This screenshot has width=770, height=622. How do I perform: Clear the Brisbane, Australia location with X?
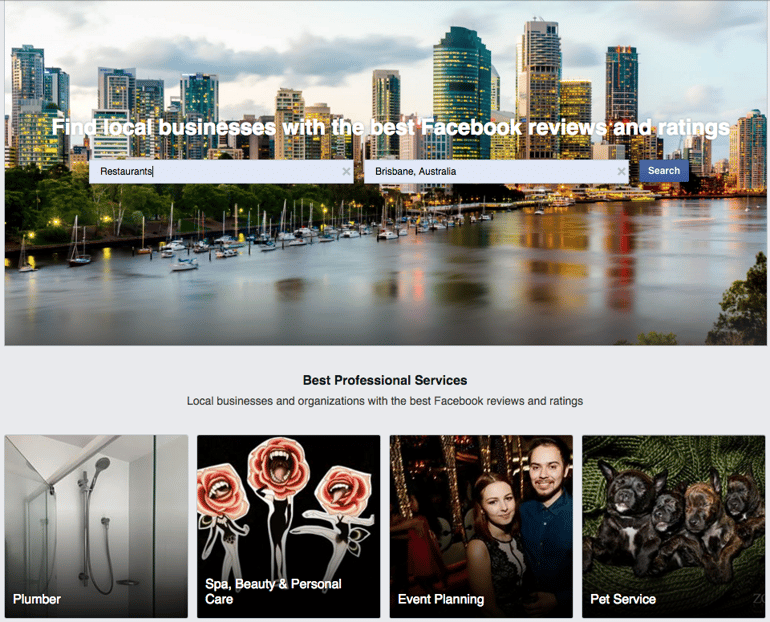621,171
